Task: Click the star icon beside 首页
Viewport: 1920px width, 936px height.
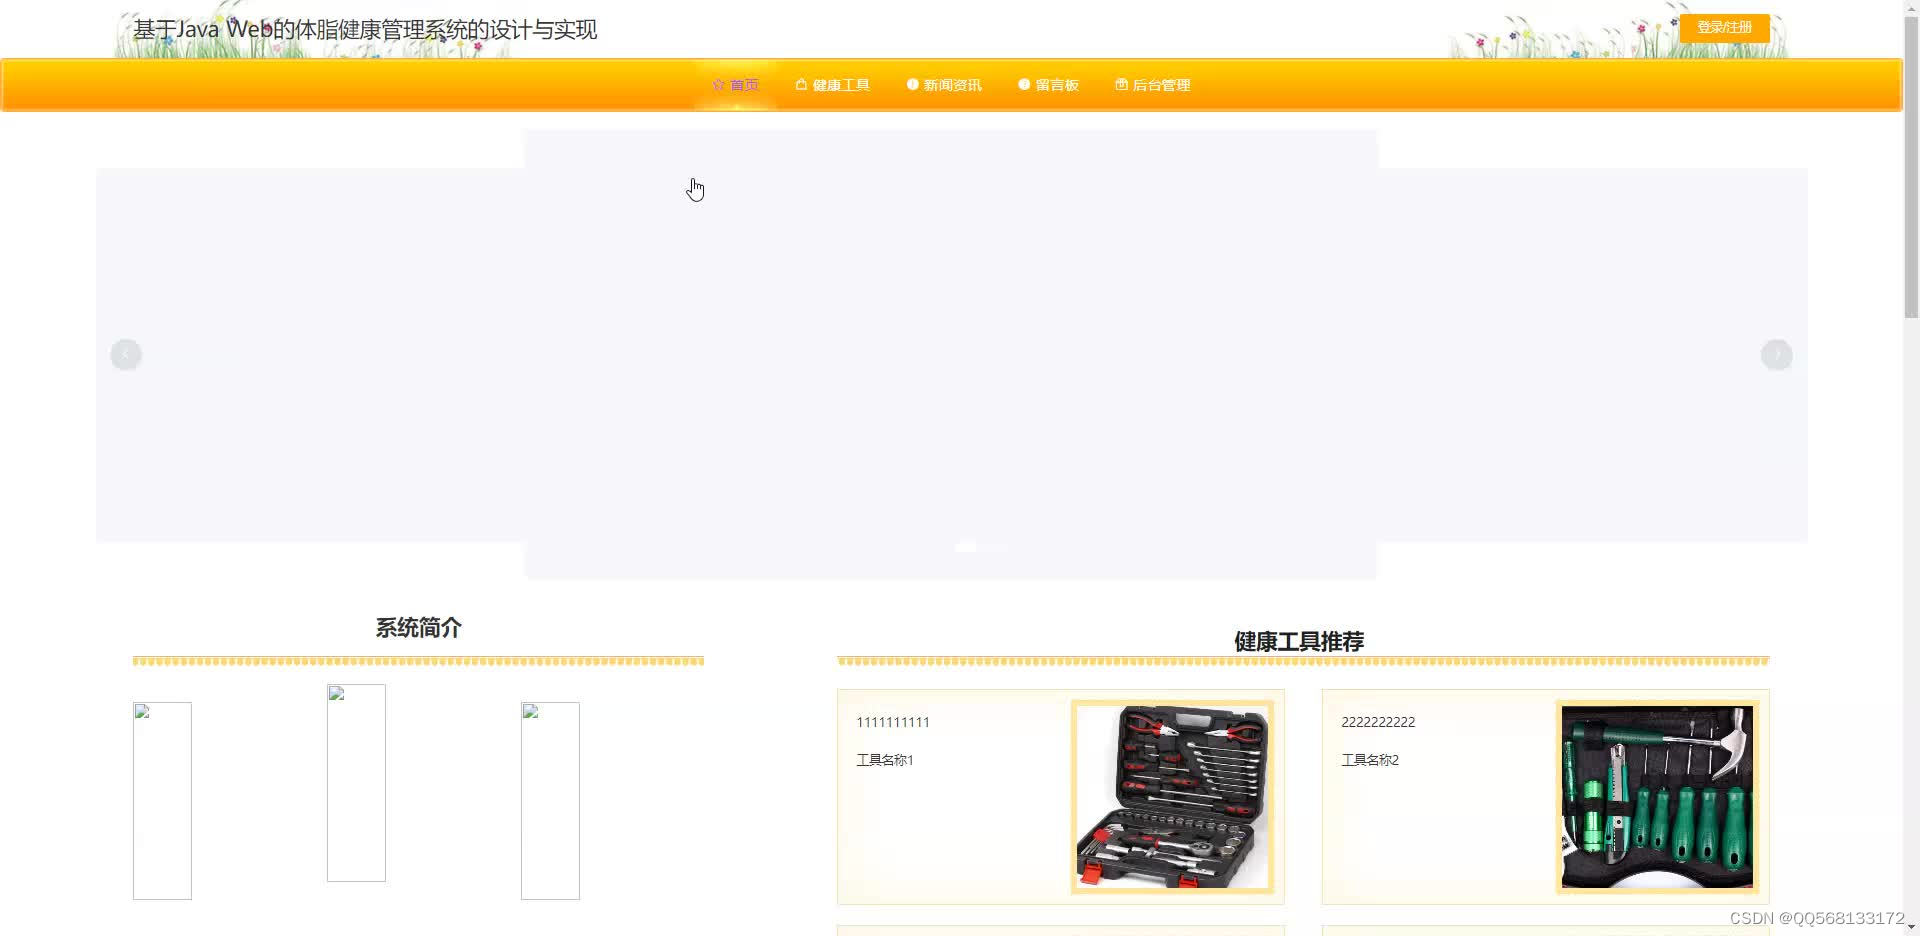Action: tap(718, 85)
